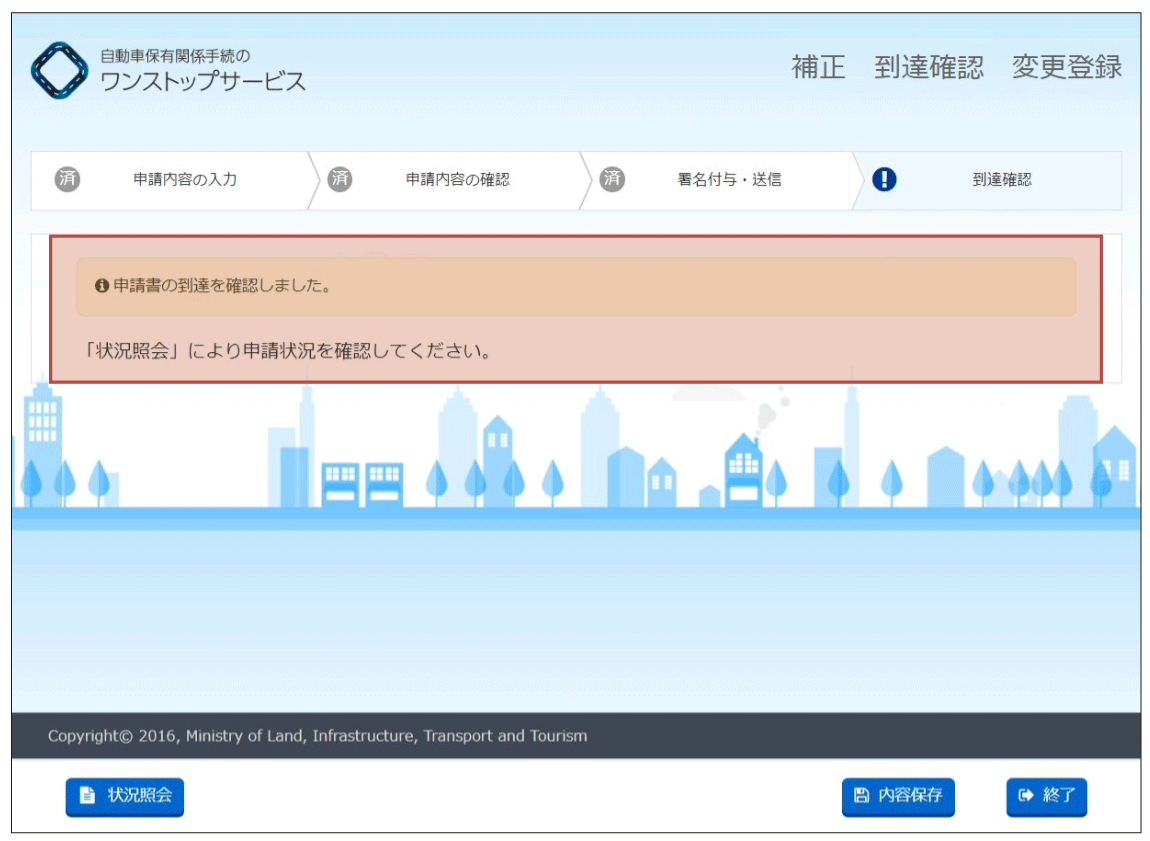Select the 署名付与・送信 step label
The height and width of the screenshot is (841, 1150).
[729, 180]
